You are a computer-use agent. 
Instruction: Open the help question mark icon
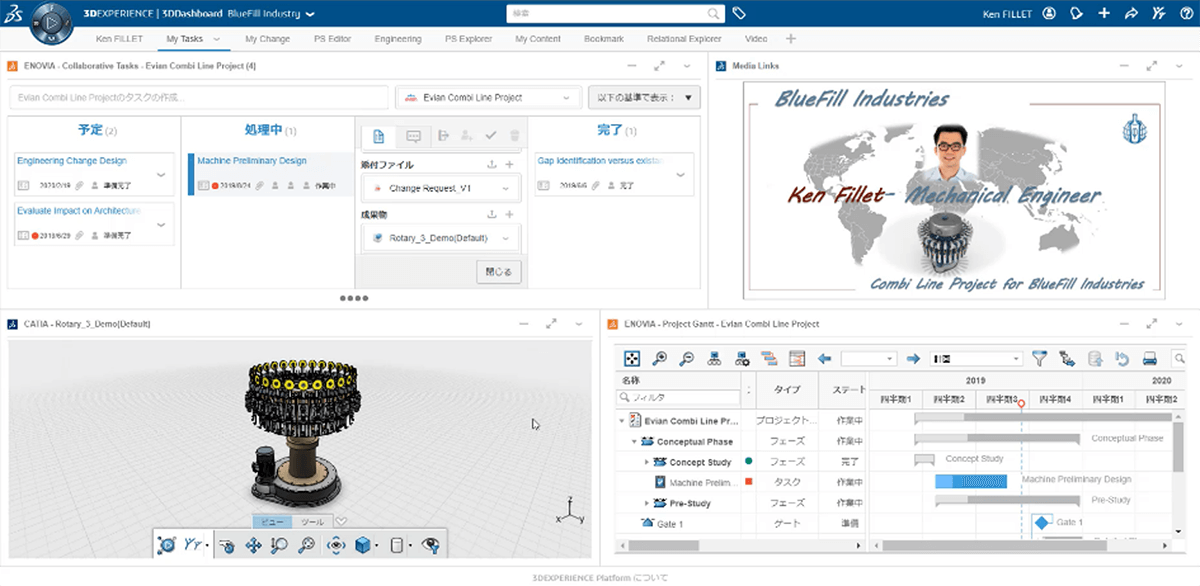pos(1185,14)
